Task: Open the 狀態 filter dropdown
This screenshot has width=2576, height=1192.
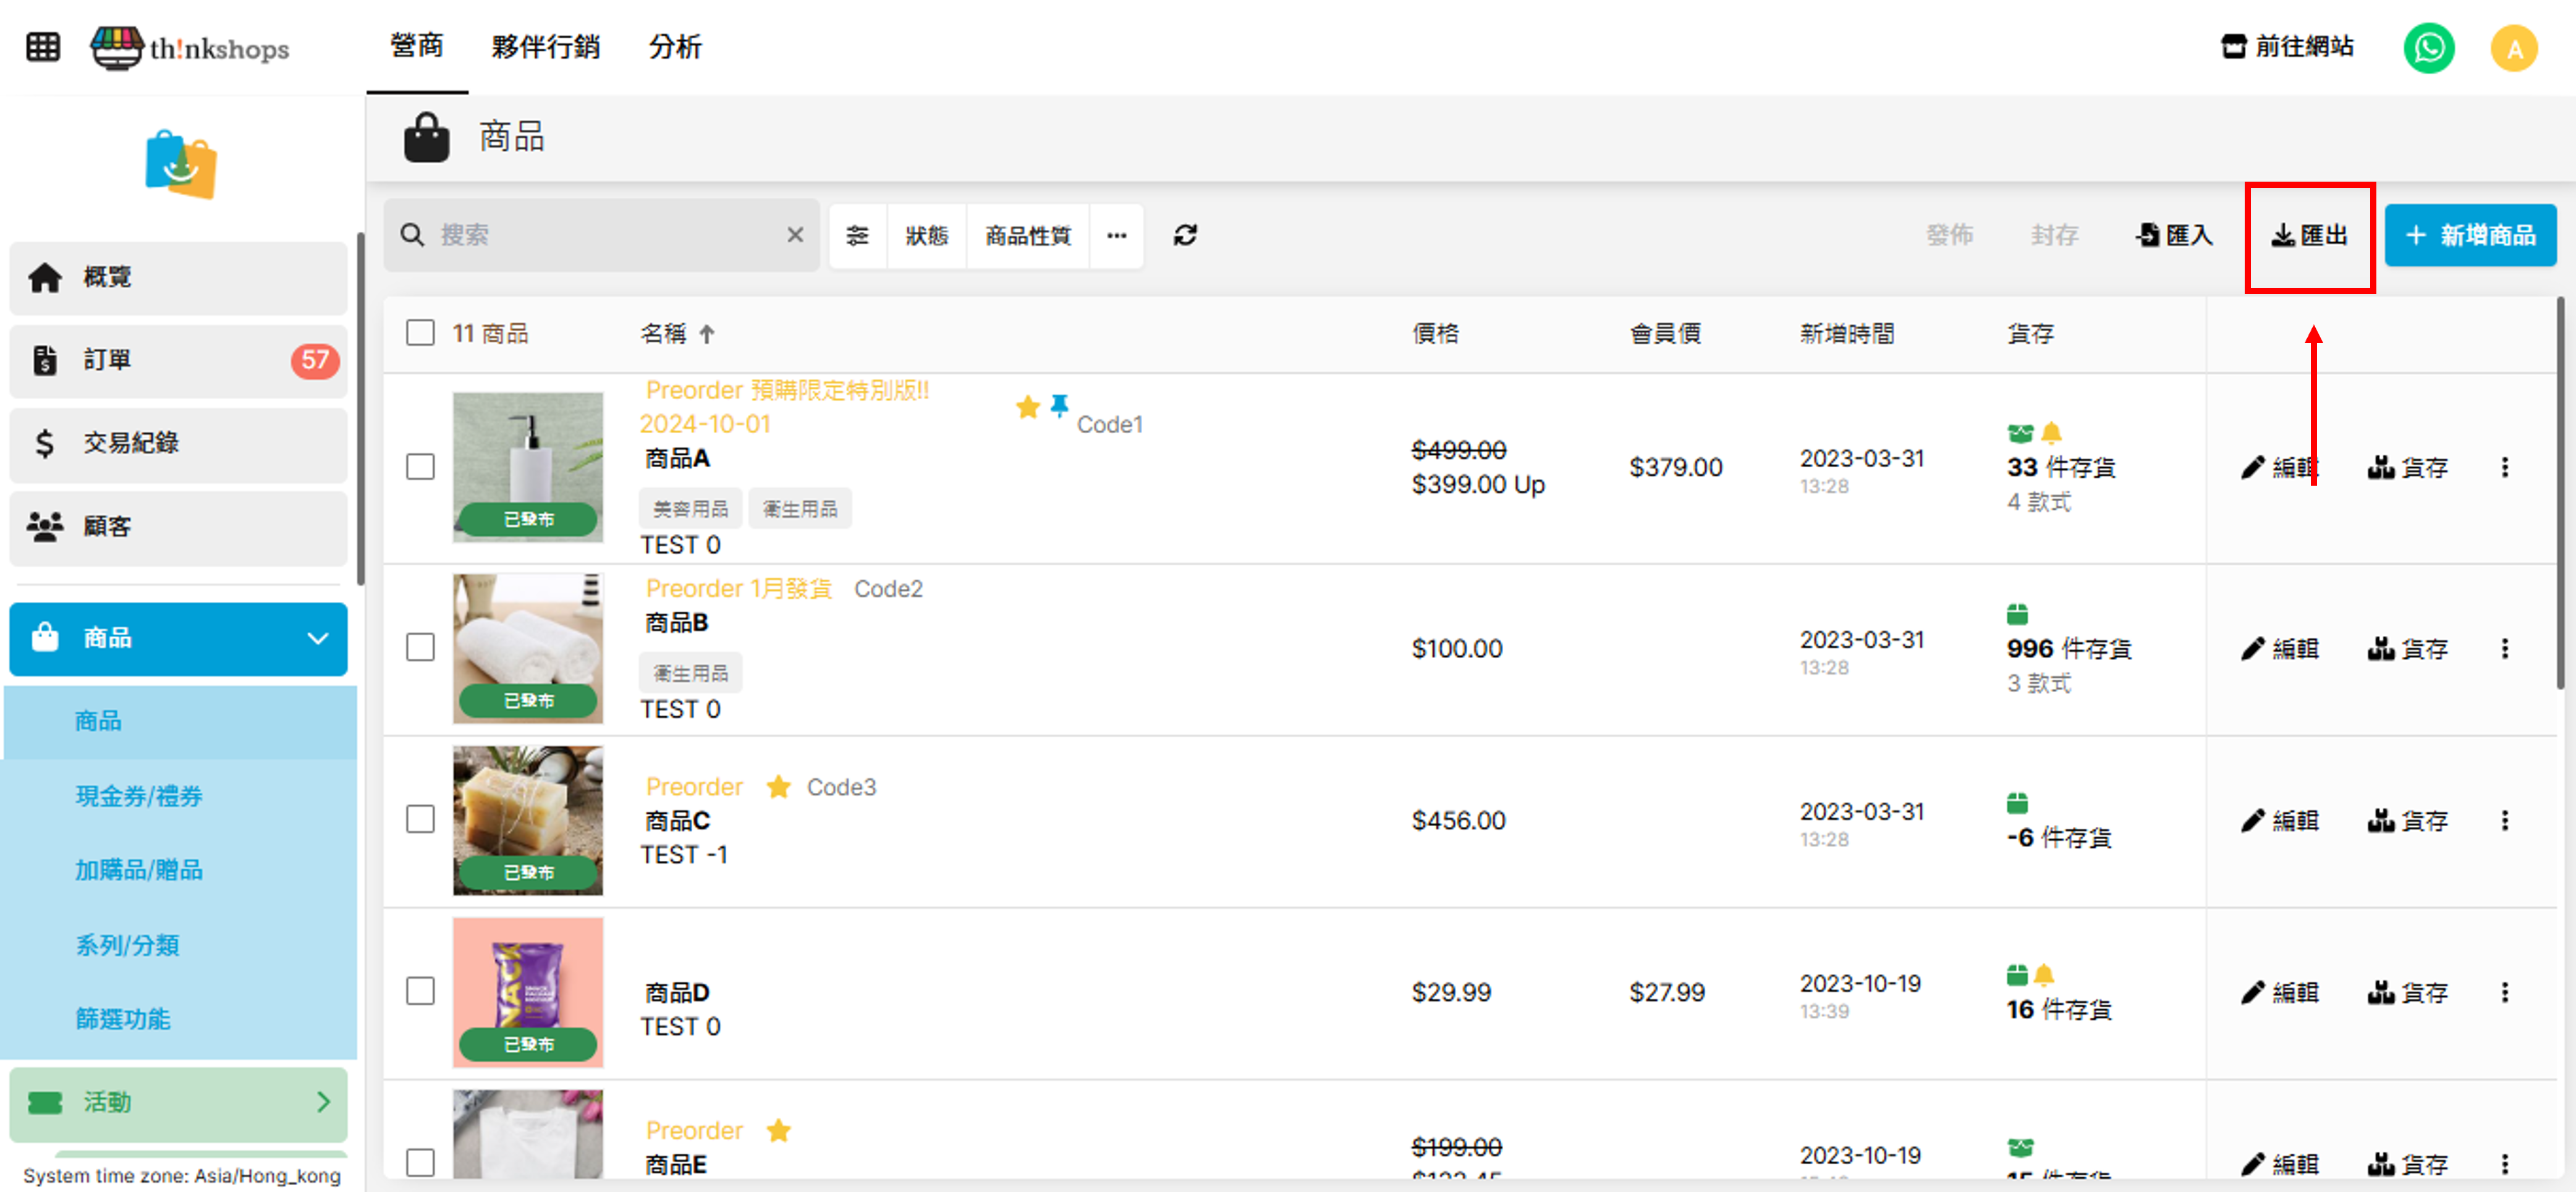Action: (926, 235)
